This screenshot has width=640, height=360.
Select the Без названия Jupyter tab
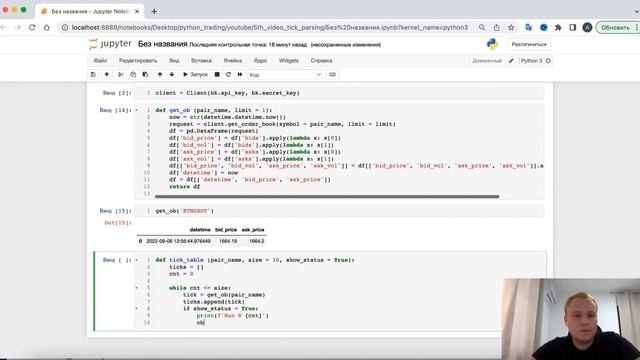(89, 11)
